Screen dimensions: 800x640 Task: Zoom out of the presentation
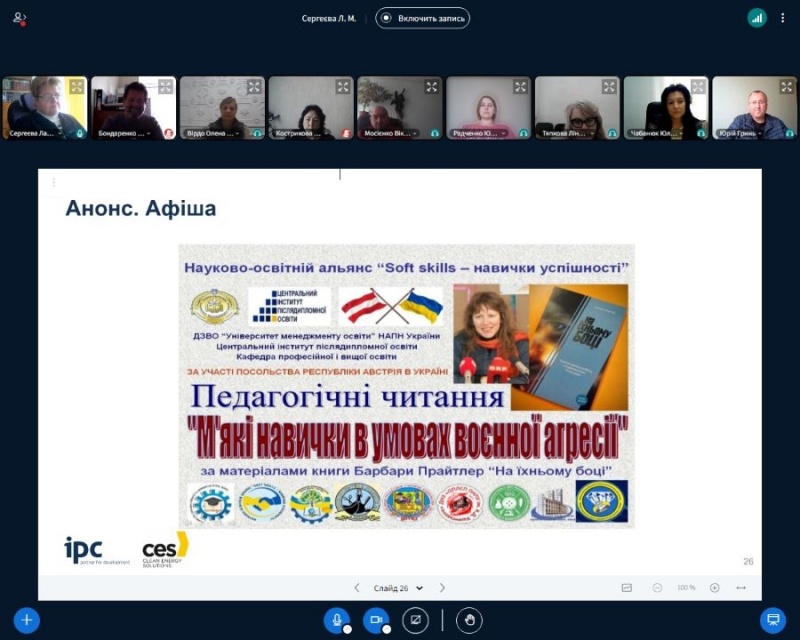(x=657, y=588)
